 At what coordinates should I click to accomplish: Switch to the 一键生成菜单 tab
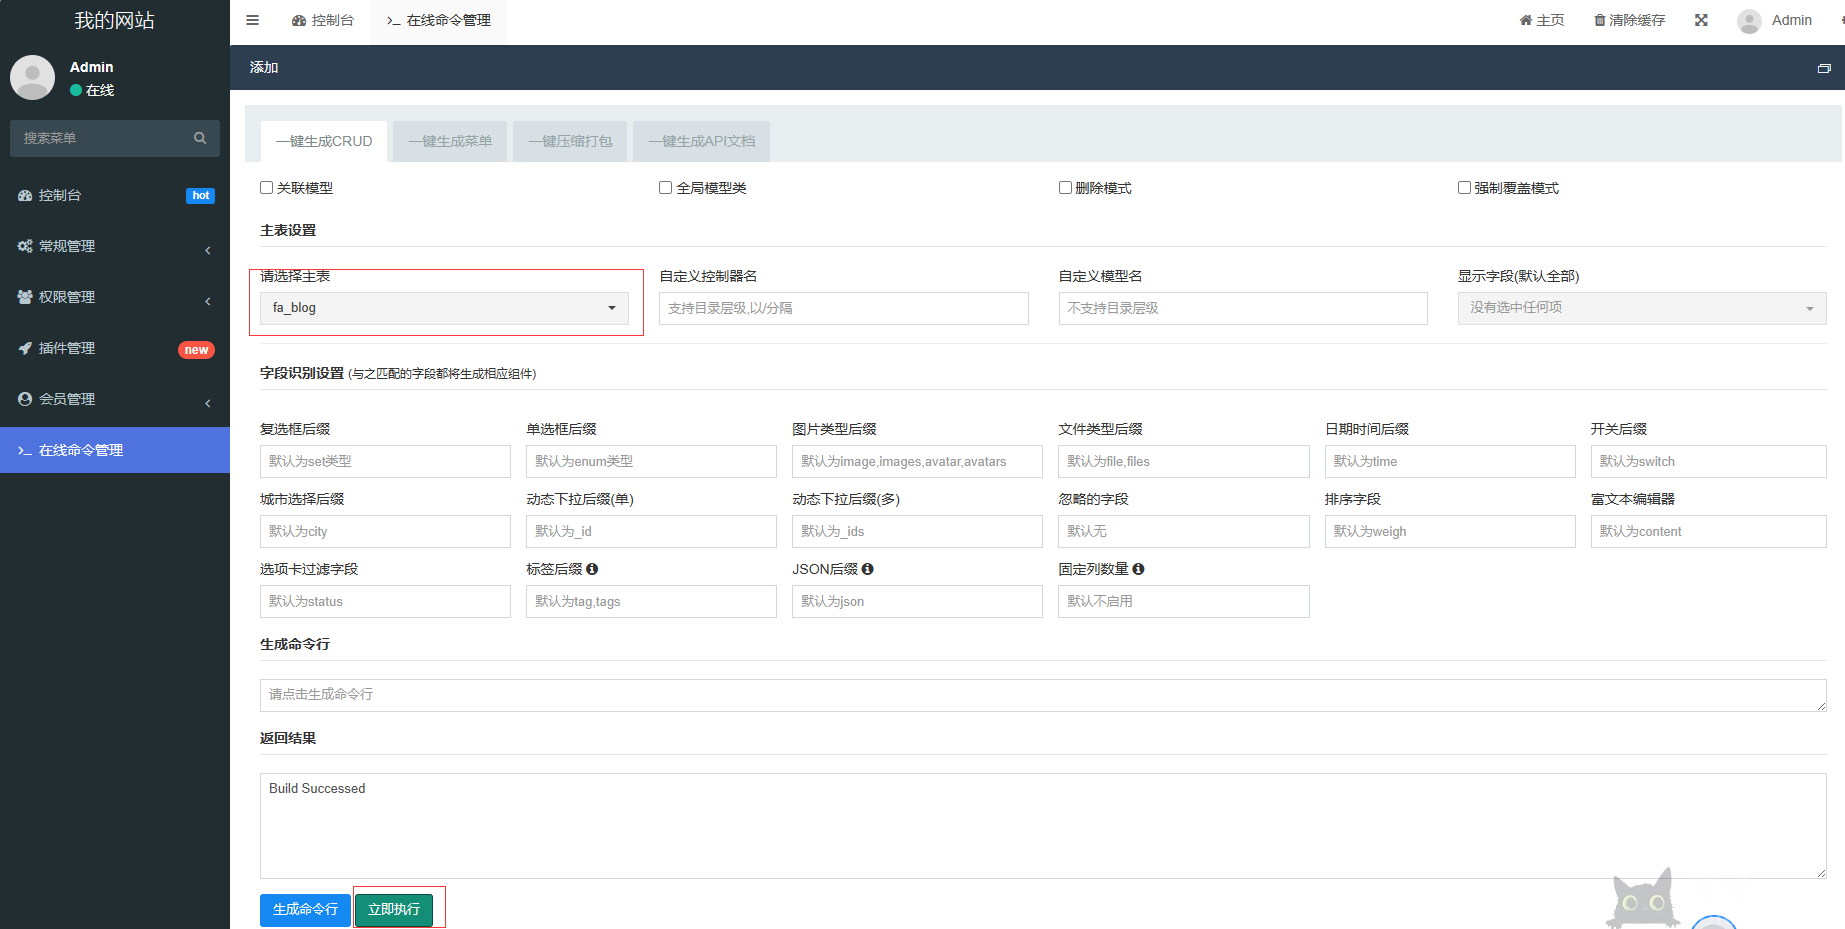click(x=449, y=141)
